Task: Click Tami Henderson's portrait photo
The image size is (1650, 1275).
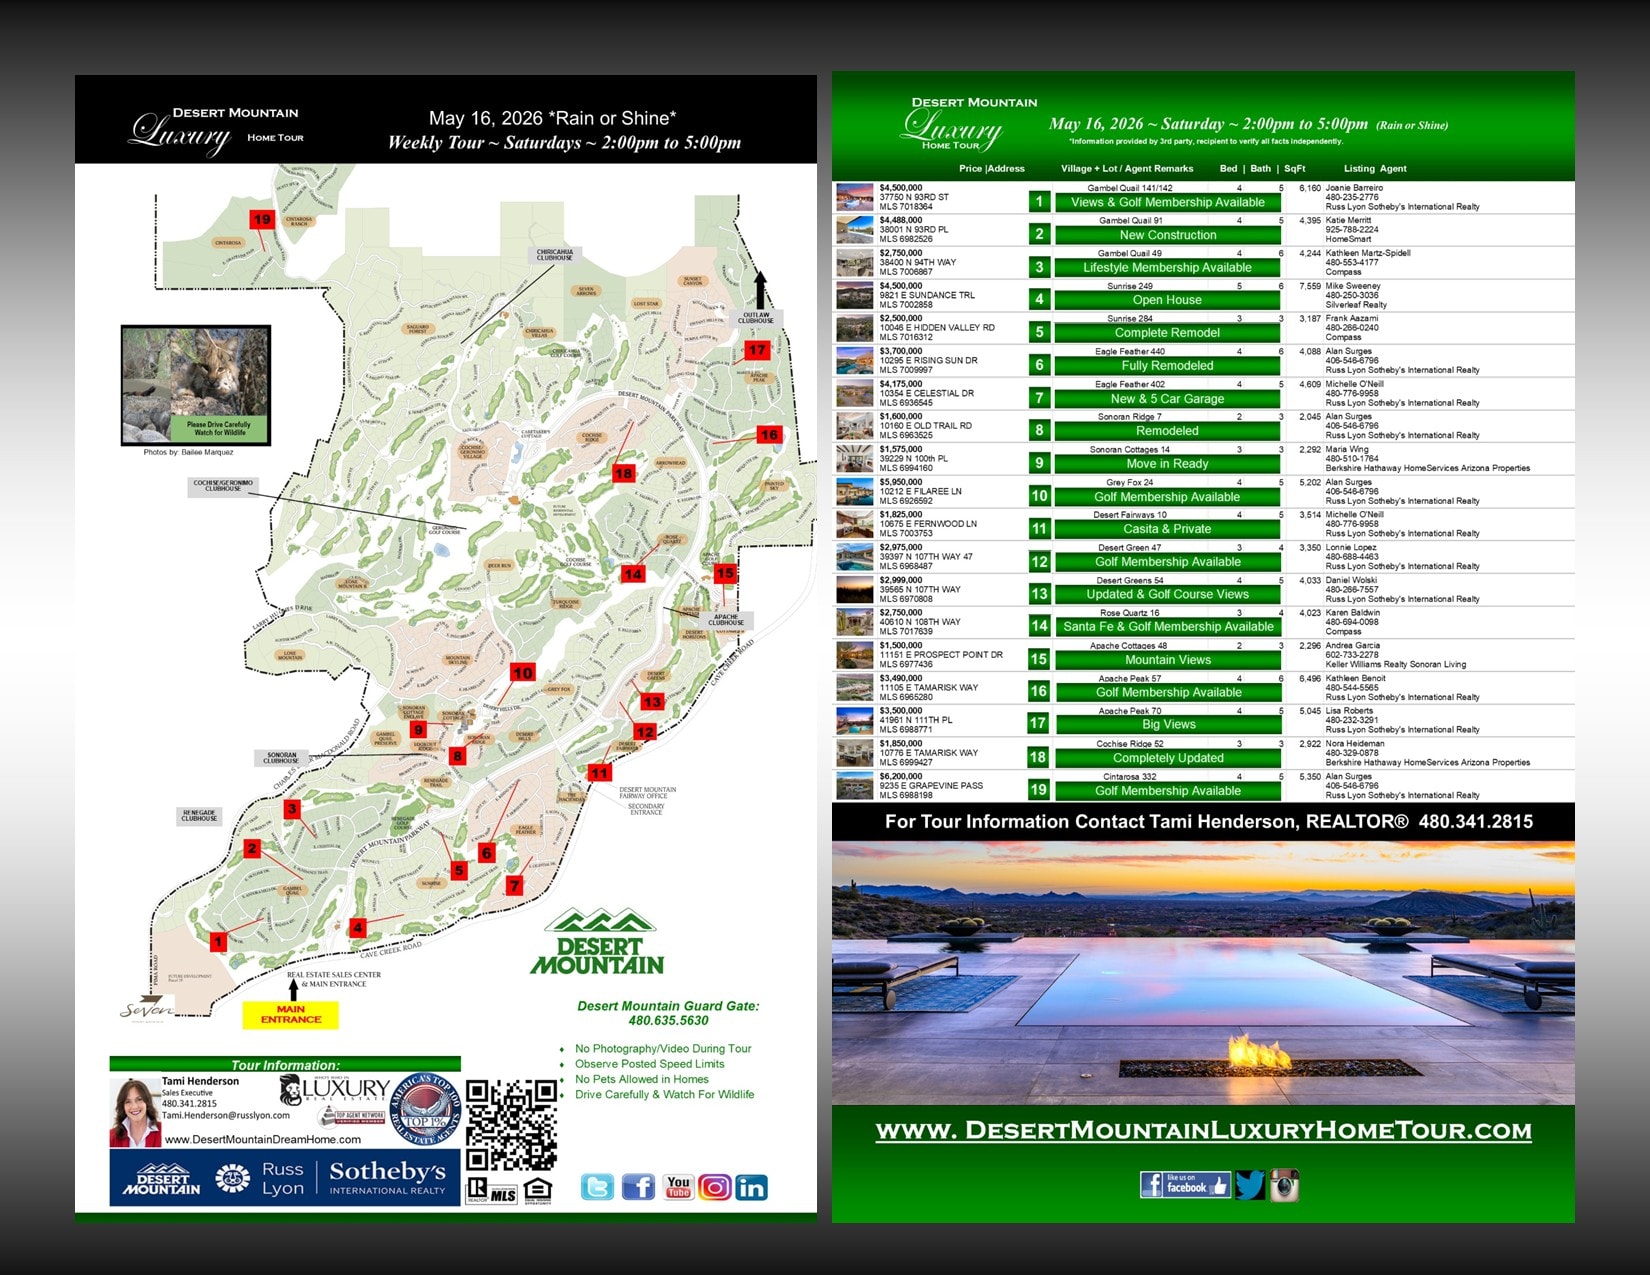Action: coord(135,1111)
